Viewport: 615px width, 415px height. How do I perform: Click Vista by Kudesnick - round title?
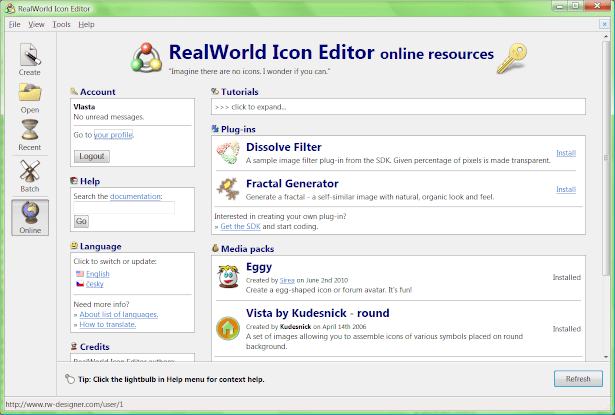tap(318, 313)
